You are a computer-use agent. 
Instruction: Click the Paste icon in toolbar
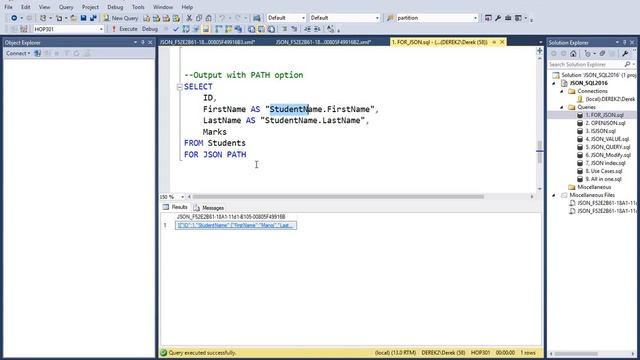pyautogui.click(x=209, y=18)
